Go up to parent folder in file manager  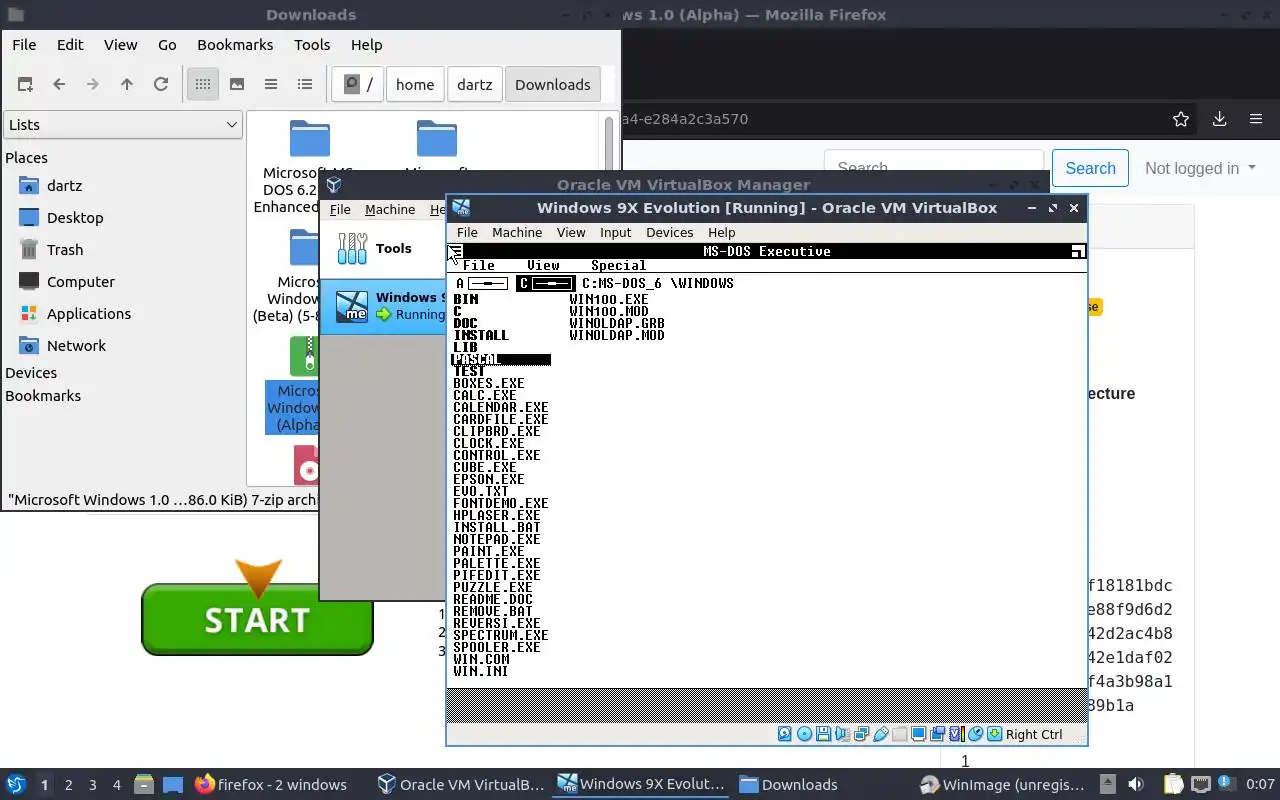click(x=127, y=84)
